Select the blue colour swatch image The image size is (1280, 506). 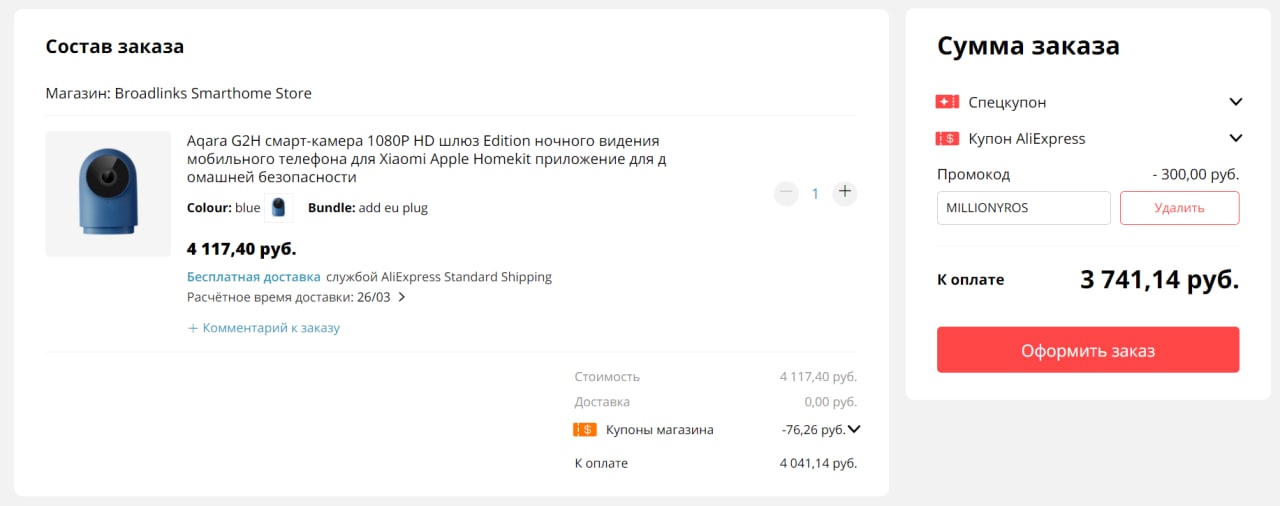(278, 208)
